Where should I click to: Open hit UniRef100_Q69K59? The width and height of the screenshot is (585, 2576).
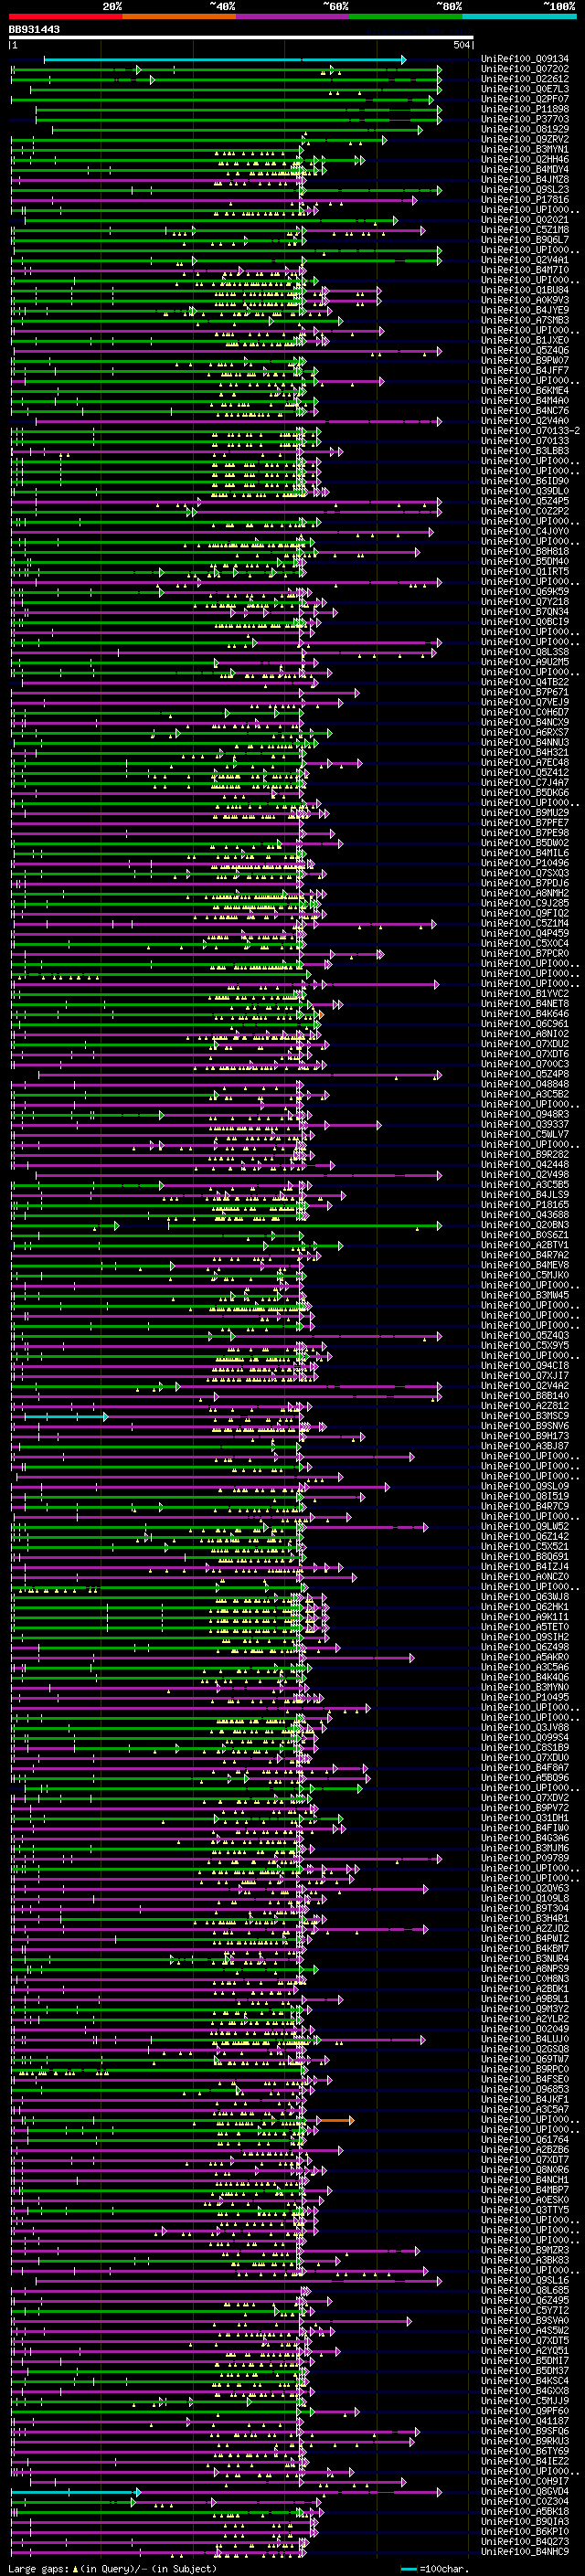524,591
